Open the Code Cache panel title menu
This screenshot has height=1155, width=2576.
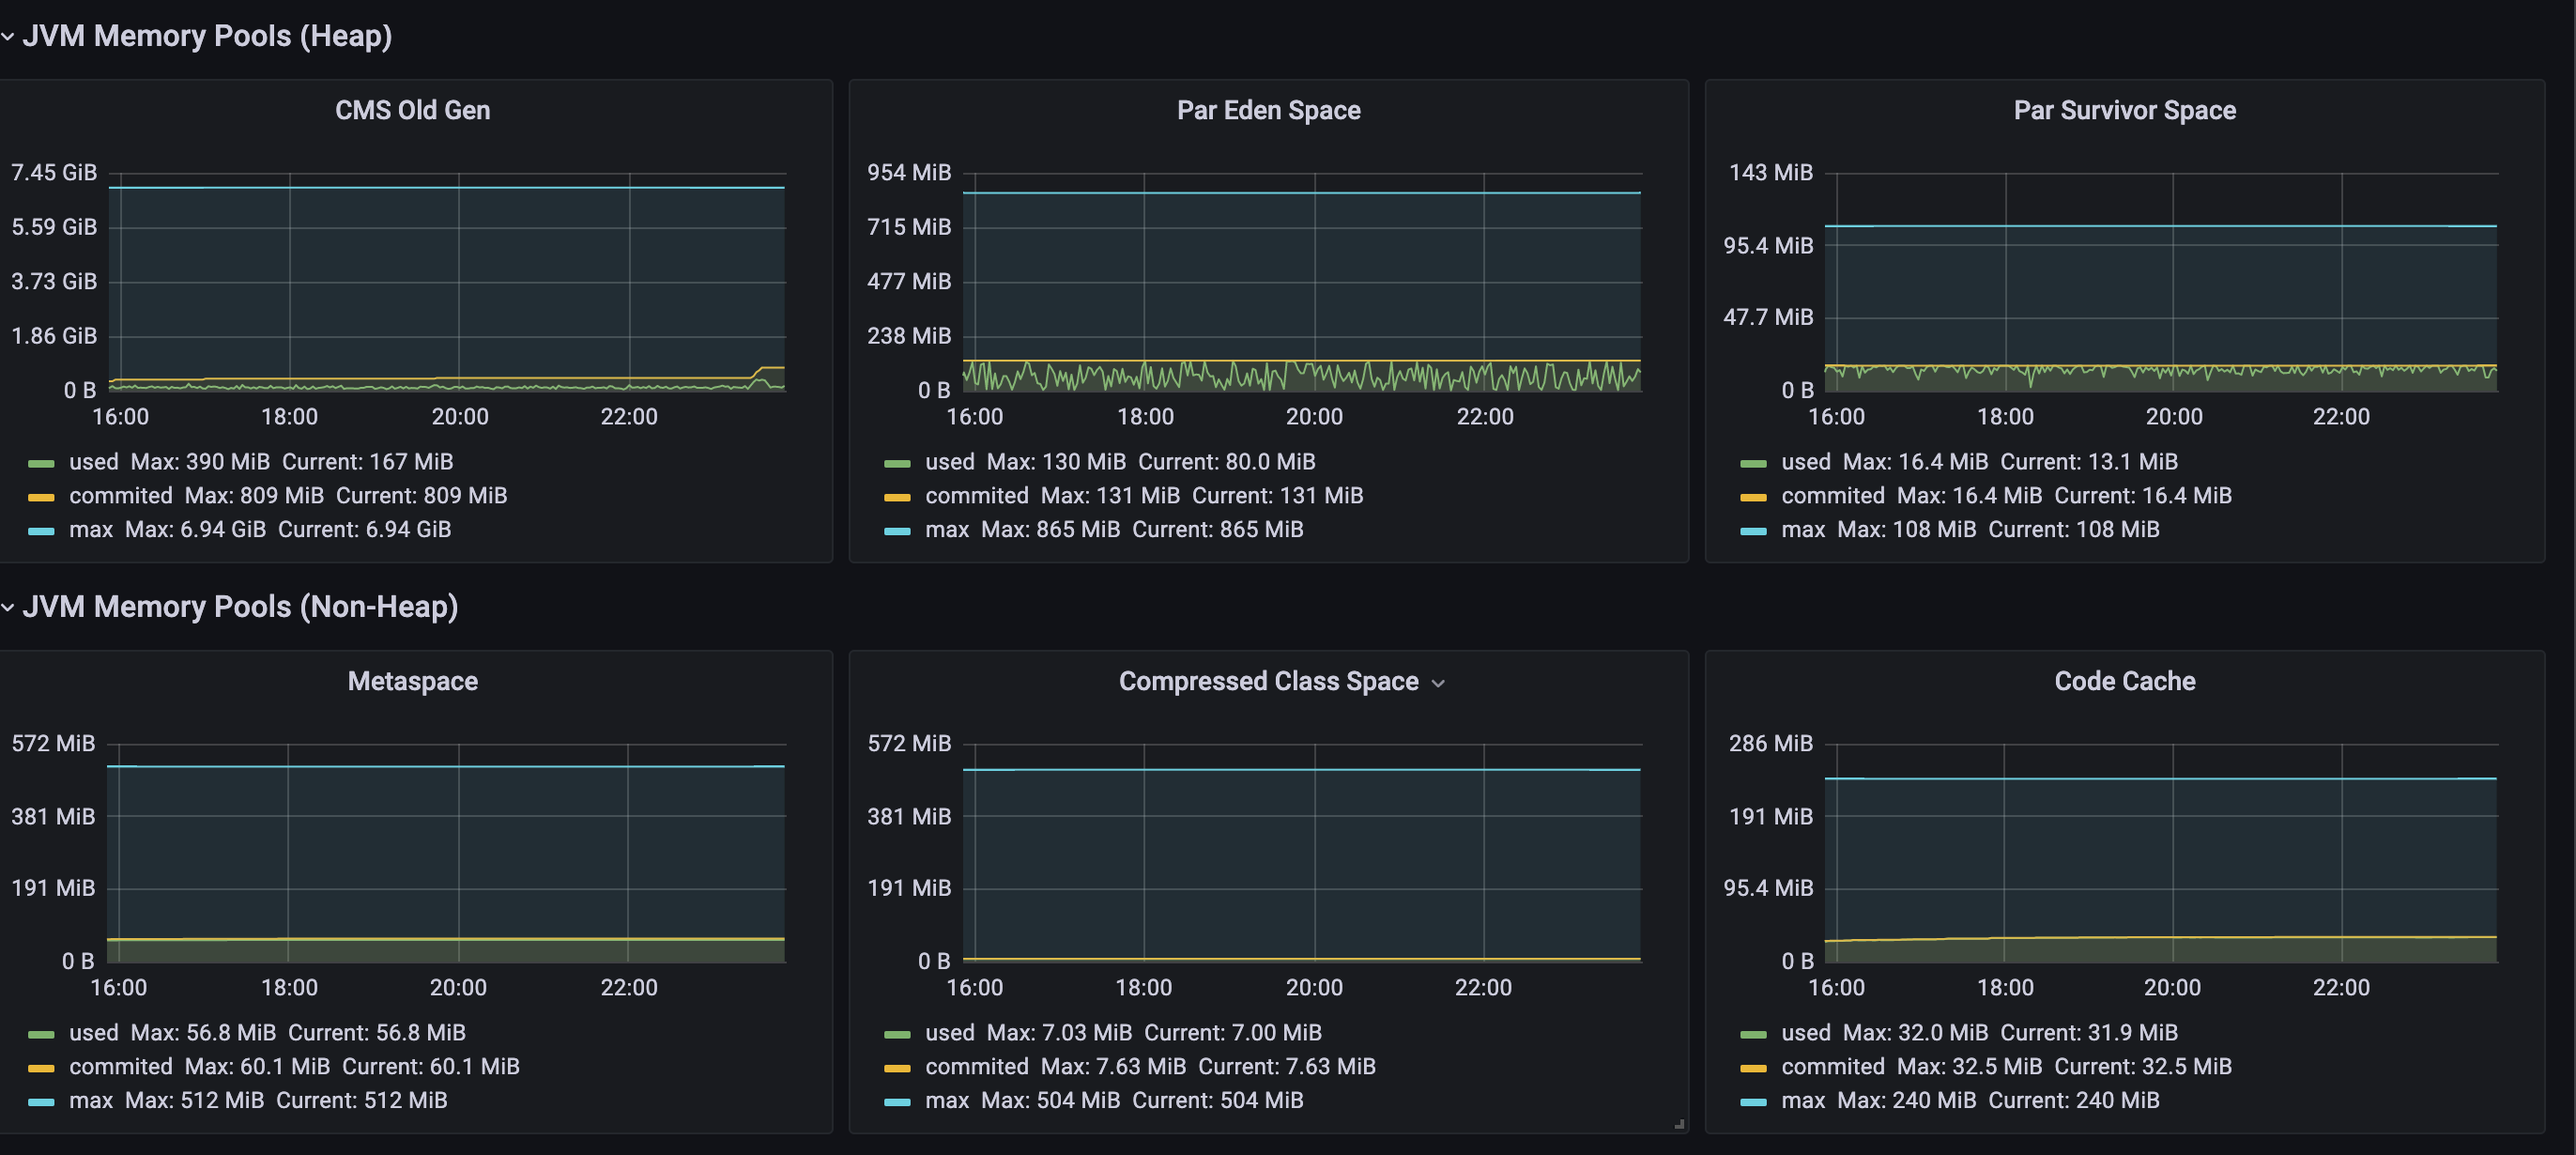[2124, 681]
